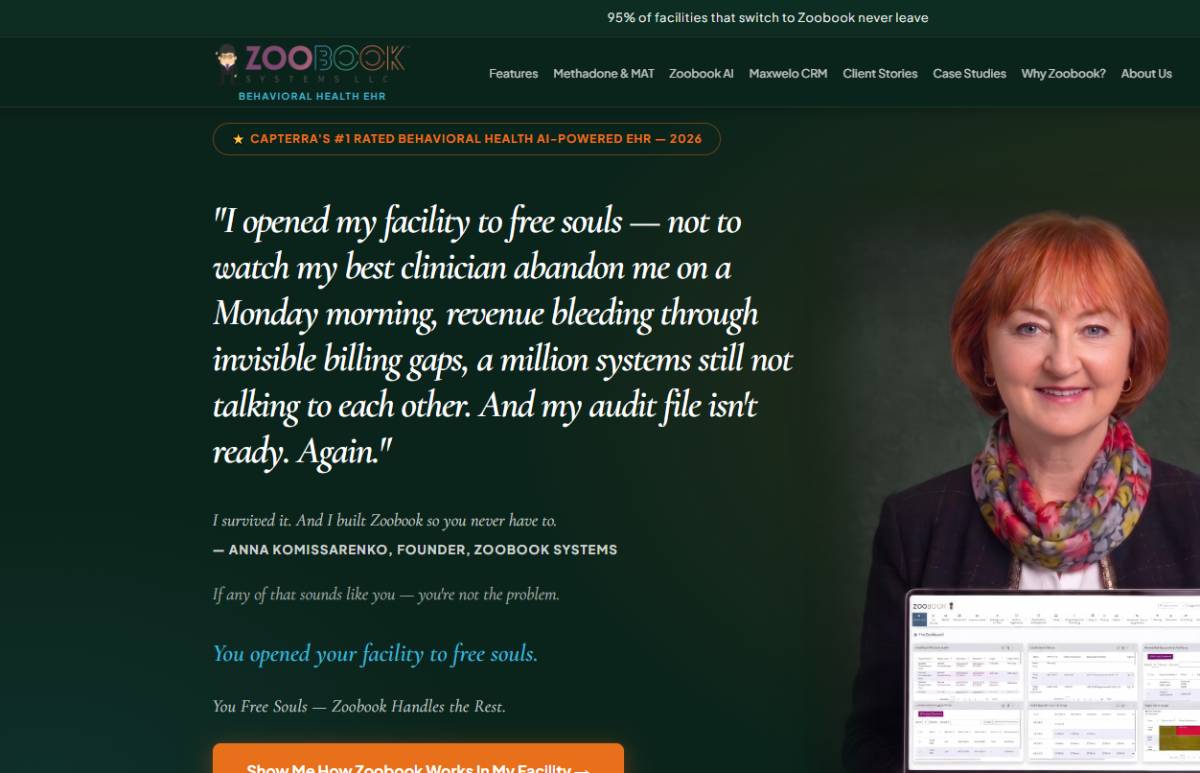The image size is (1200, 773).
Task: Click the Zoobook Systems logo
Action: 312,64
